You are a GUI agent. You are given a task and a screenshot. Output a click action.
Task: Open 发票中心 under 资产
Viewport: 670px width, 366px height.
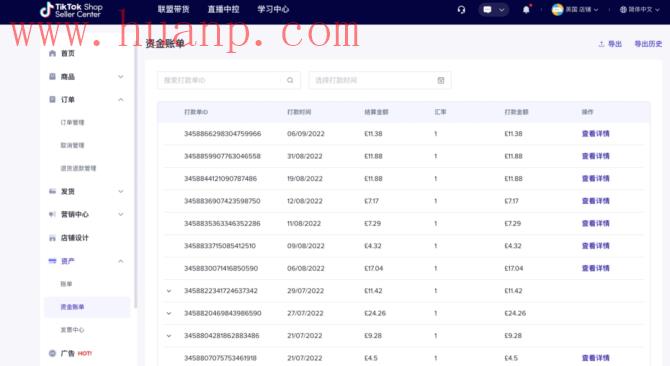tap(72, 330)
